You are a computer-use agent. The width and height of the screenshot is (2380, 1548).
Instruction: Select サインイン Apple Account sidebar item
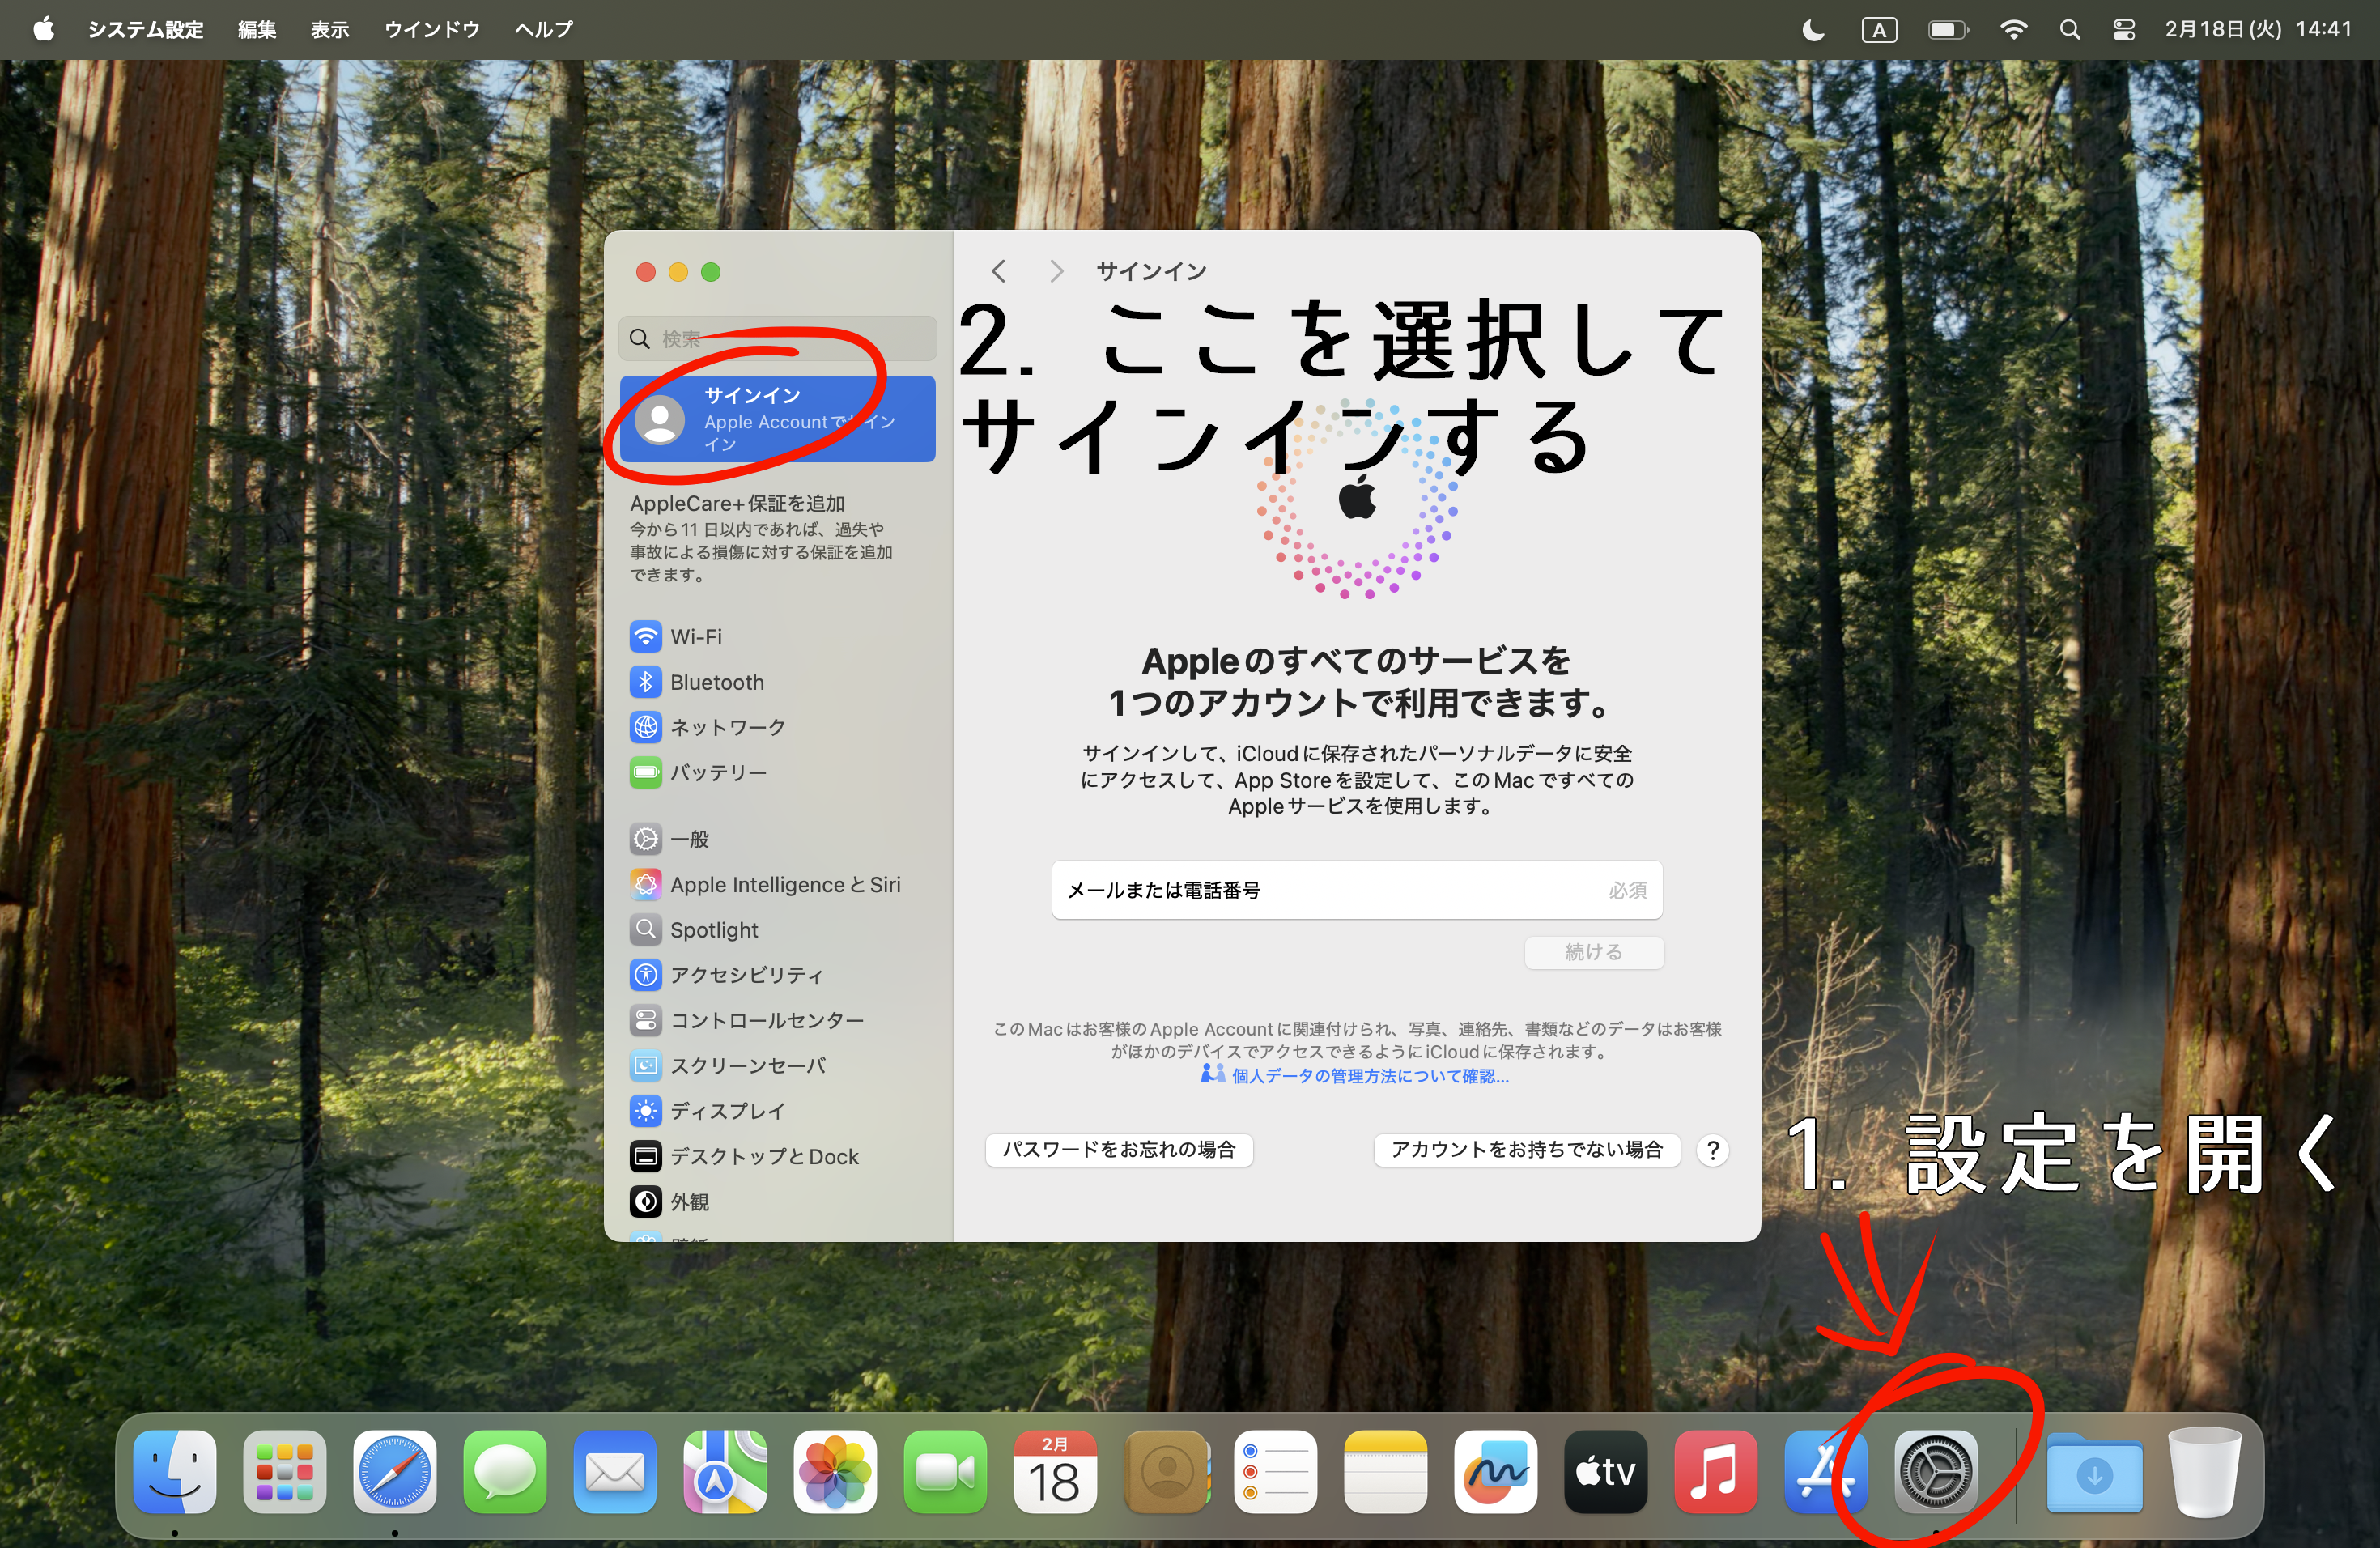pyautogui.click(x=777, y=419)
